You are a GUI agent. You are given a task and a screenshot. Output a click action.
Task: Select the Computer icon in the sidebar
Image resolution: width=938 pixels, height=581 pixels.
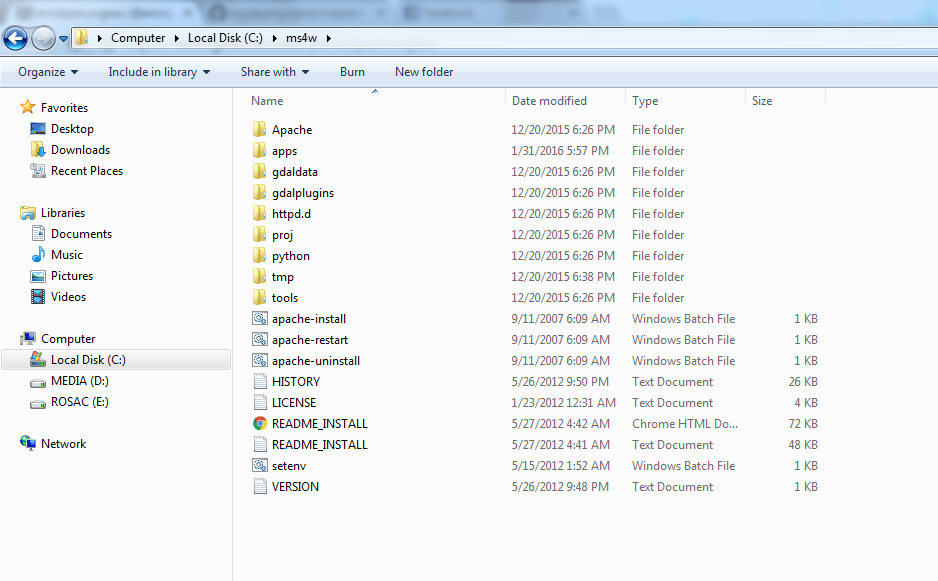pos(28,339)
